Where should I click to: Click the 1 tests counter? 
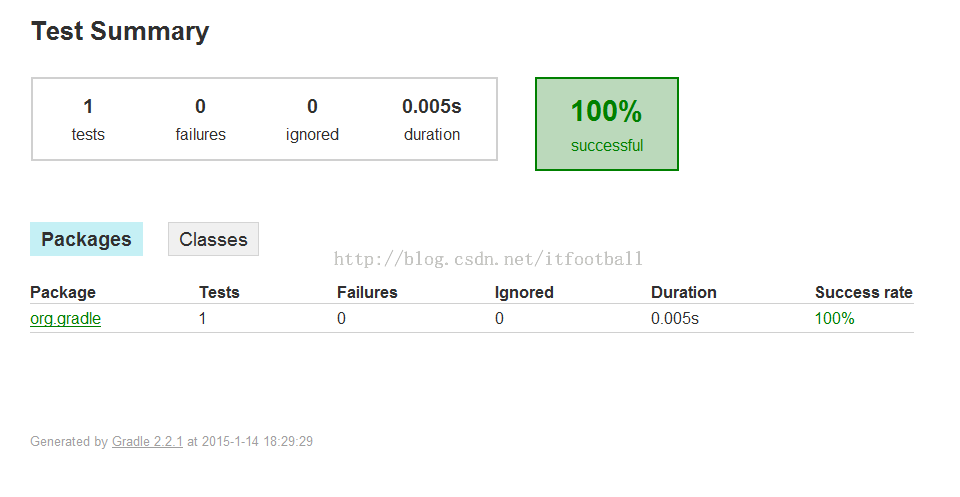[88, 119]
